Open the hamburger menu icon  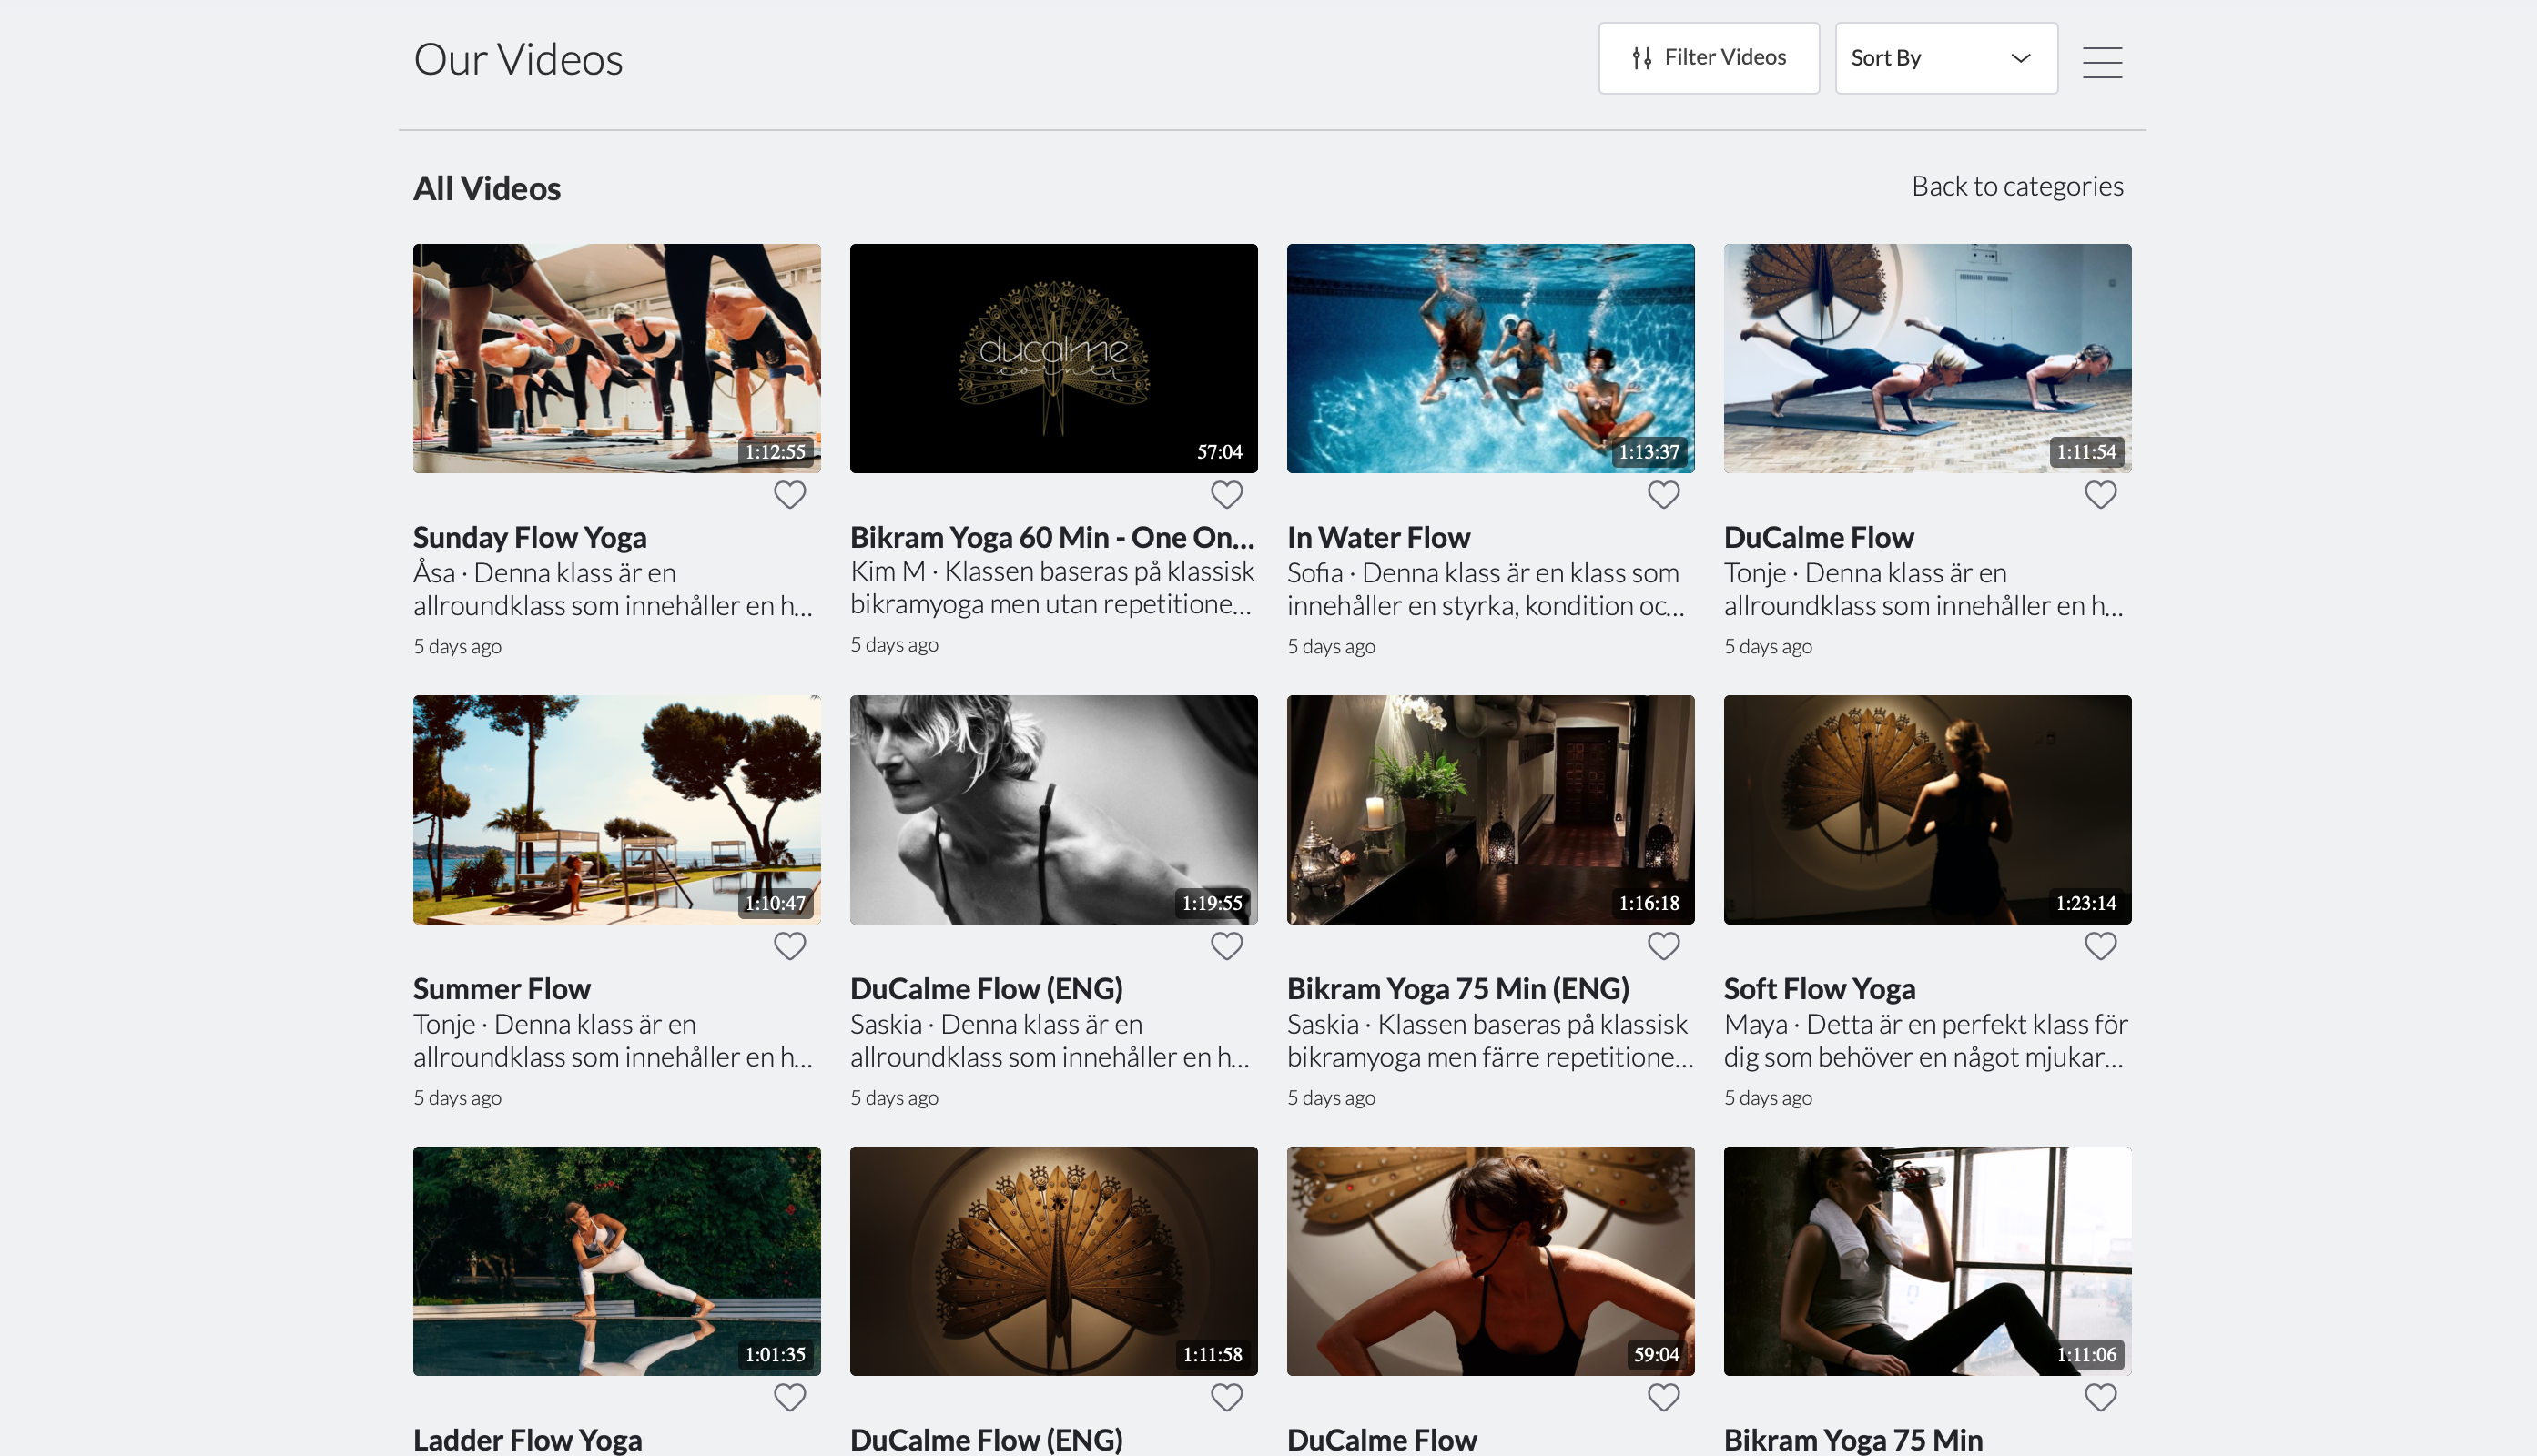click(x=2102, y=61)
